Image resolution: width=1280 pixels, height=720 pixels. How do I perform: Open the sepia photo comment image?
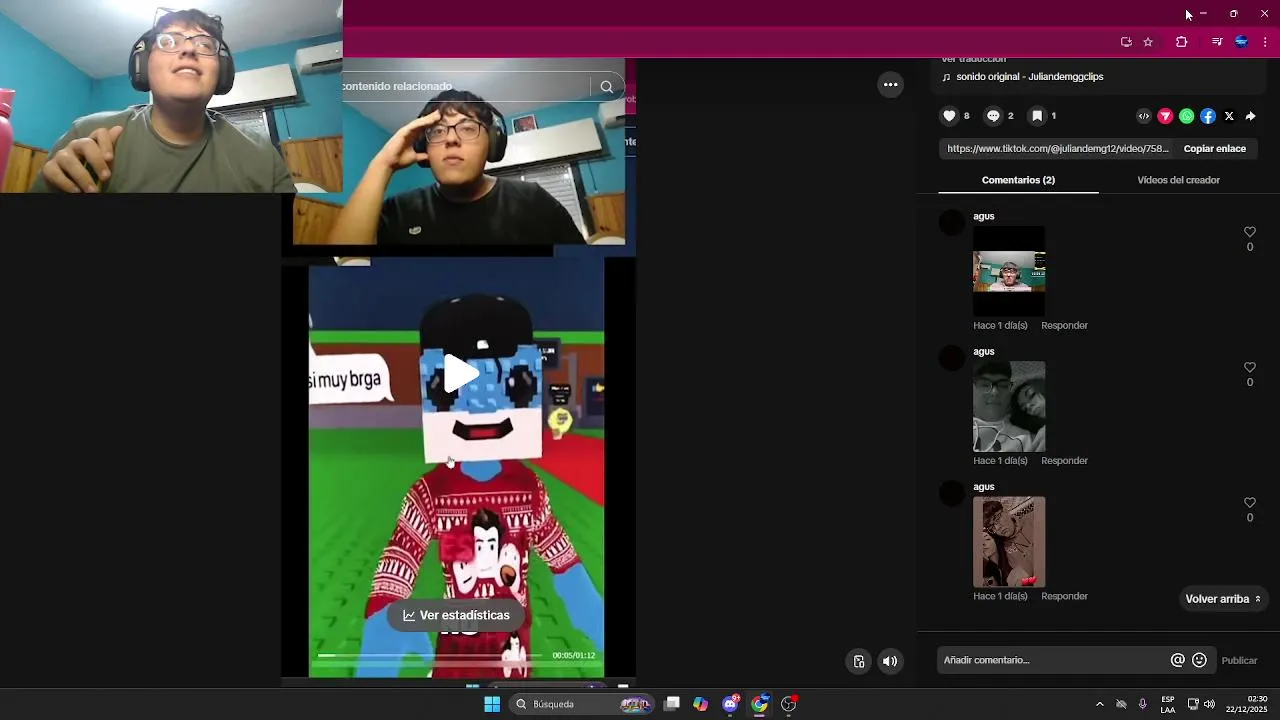click(1009, 542)
